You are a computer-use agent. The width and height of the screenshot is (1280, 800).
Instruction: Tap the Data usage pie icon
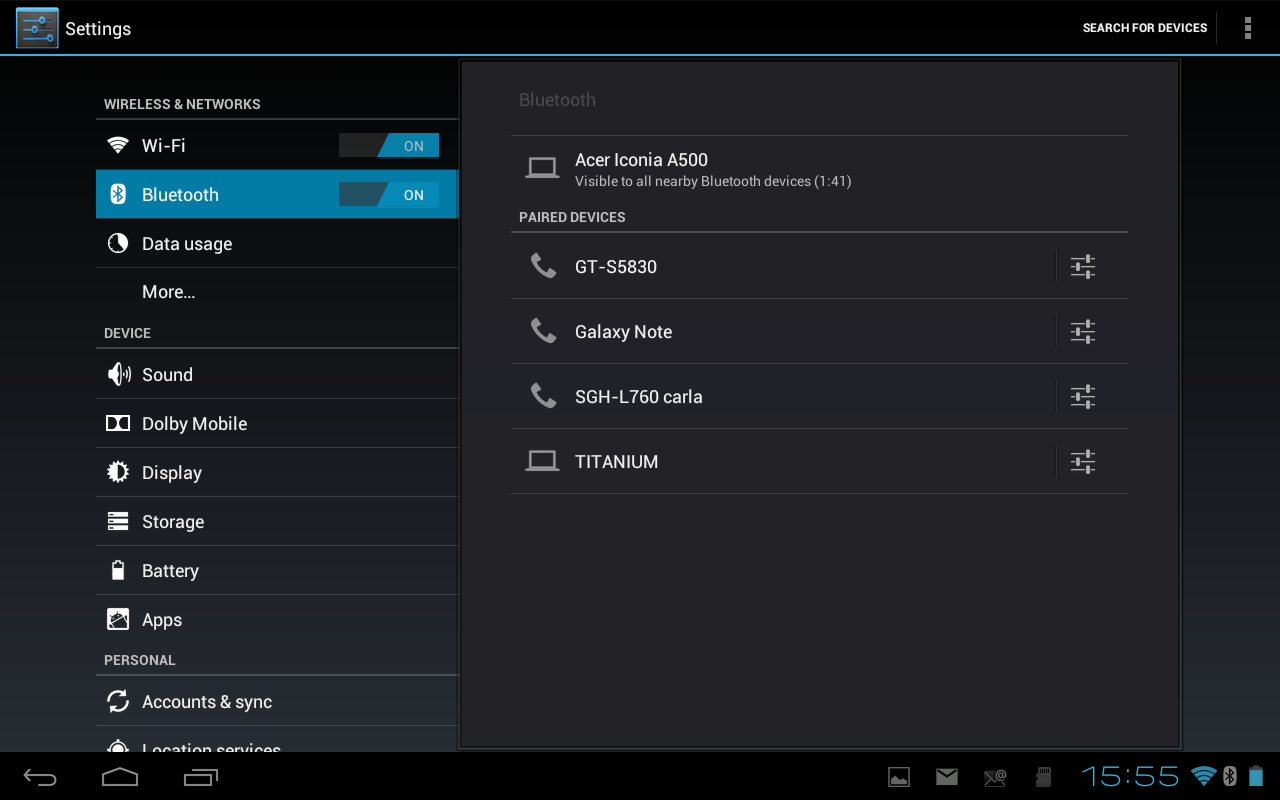click(118, 243)
